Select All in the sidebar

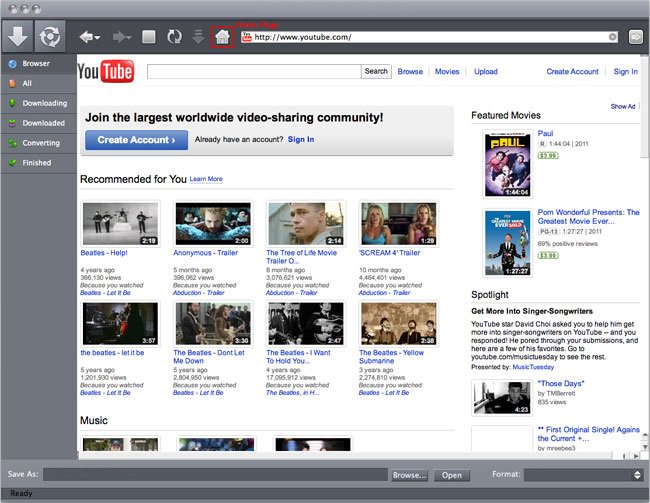[39, 83]
